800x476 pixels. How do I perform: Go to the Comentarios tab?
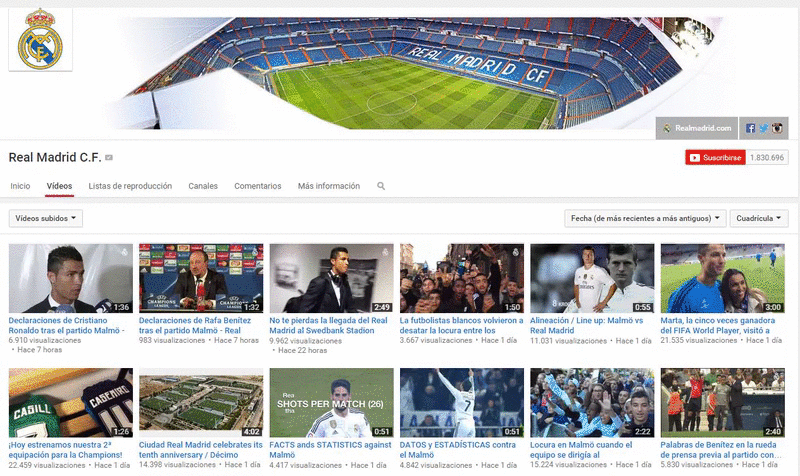coord(258,186)
